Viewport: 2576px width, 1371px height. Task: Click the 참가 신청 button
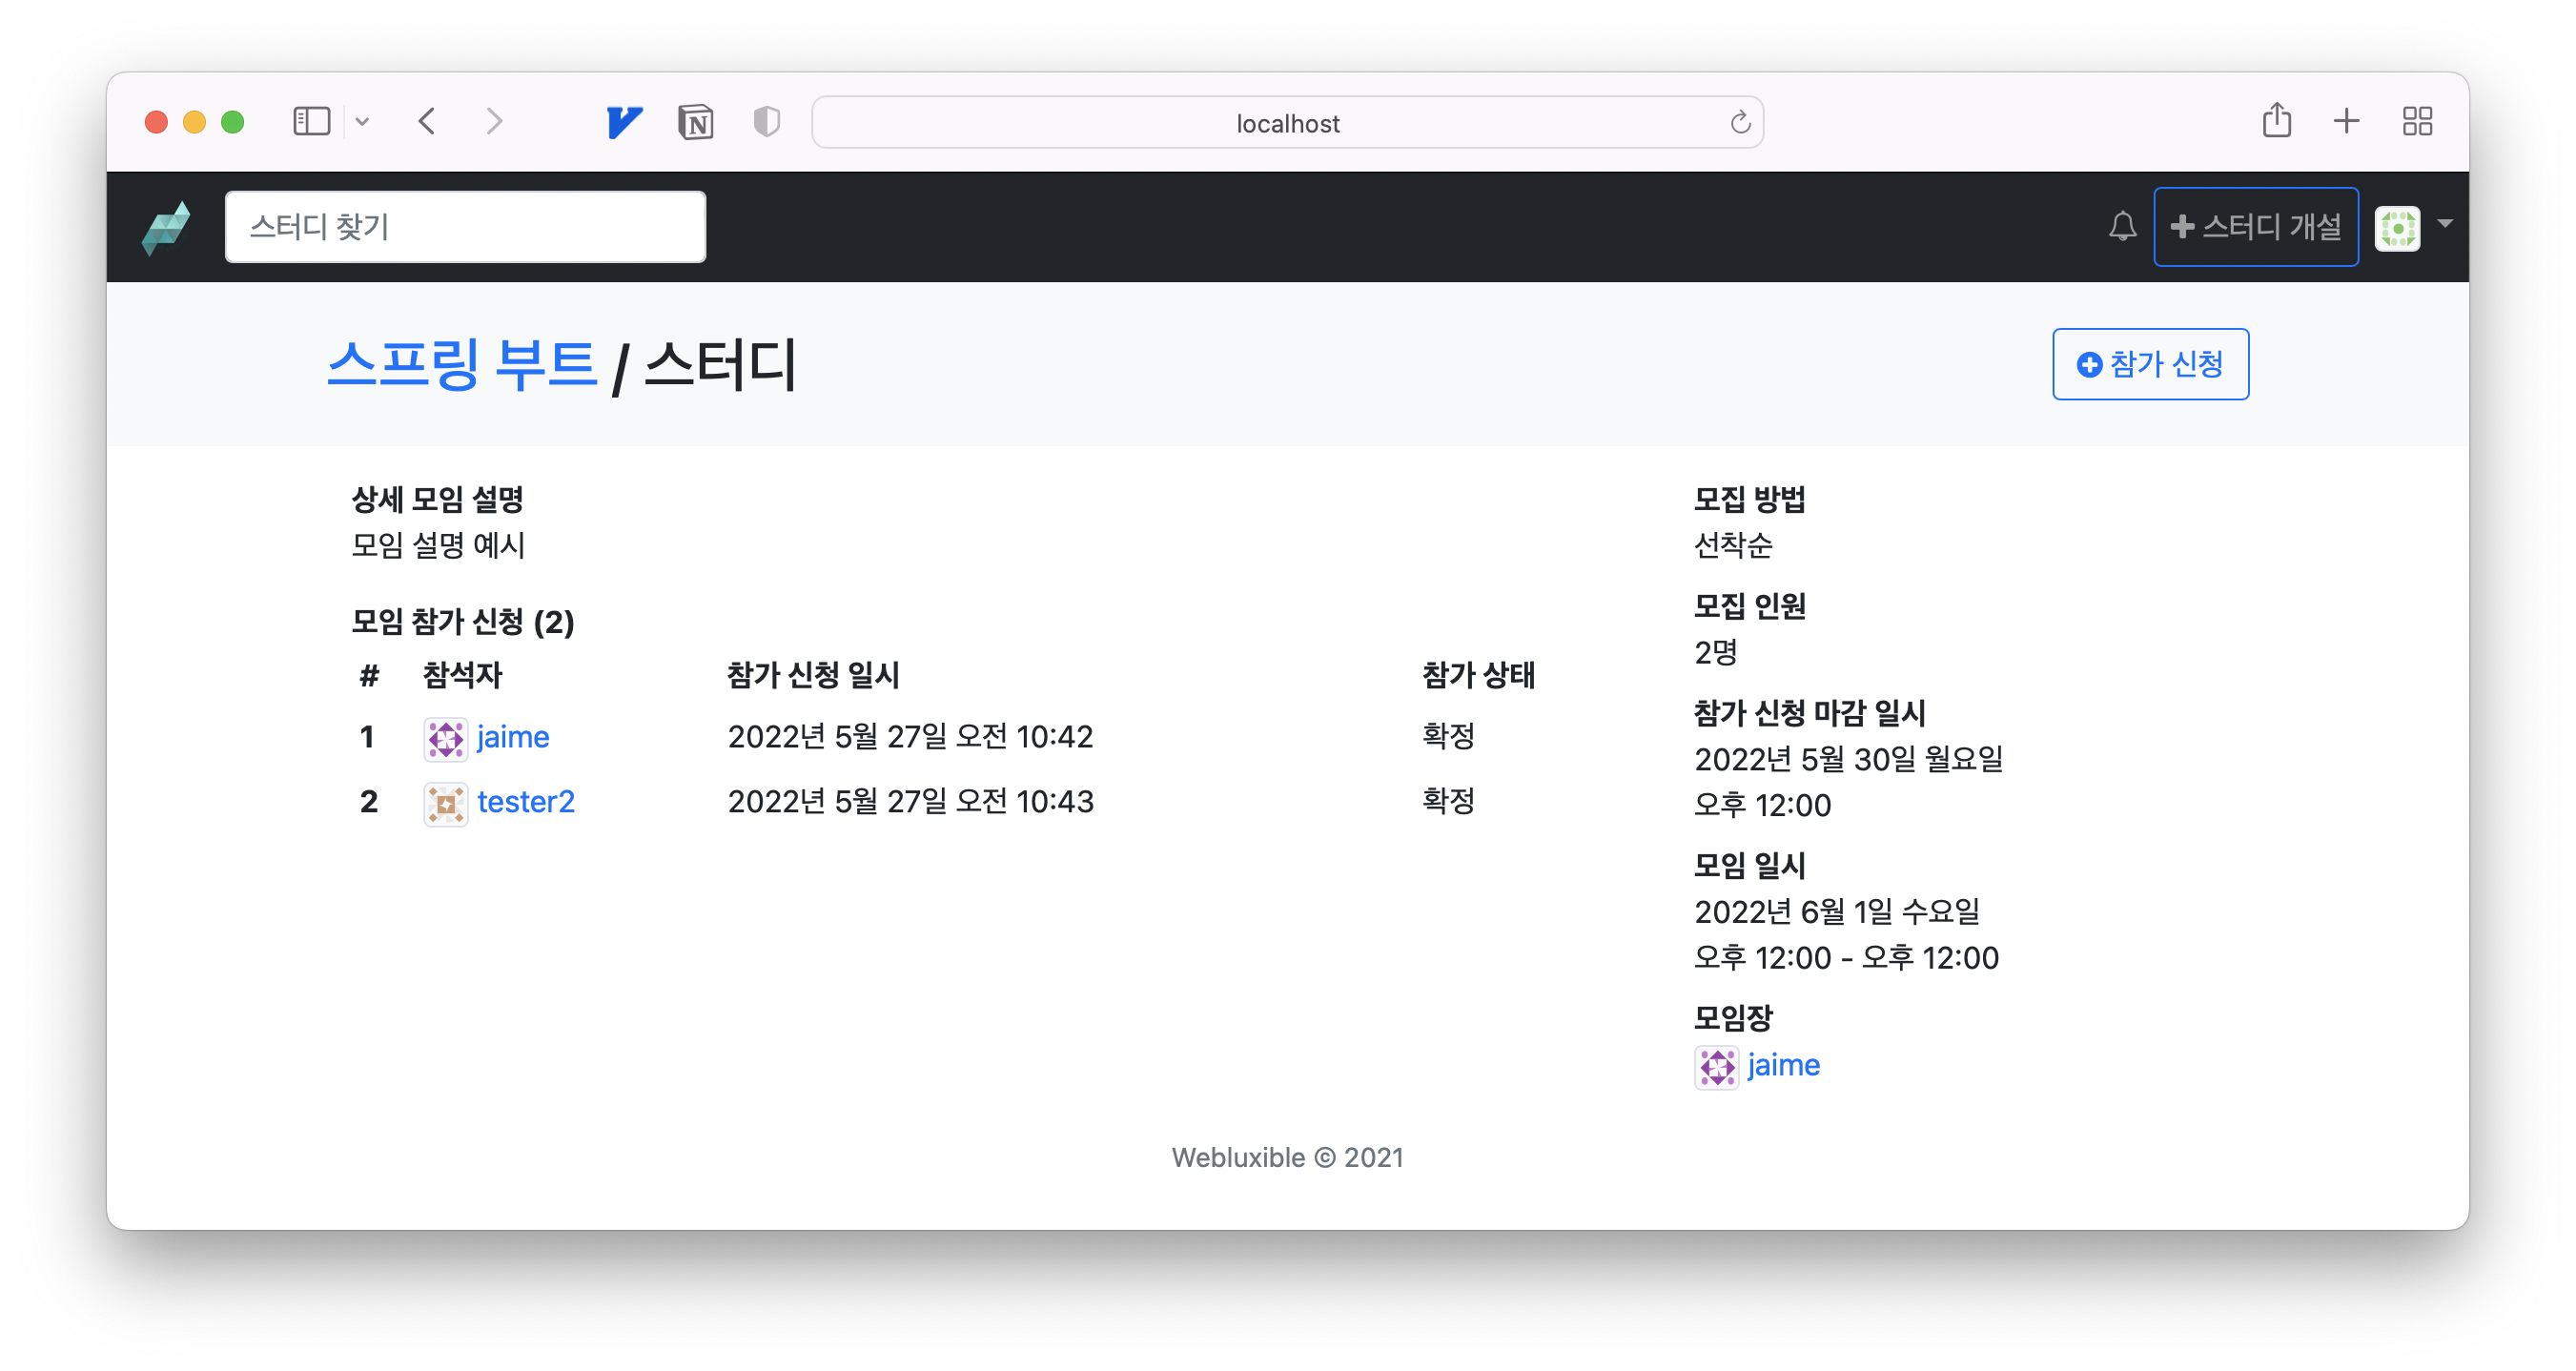point(2150,364)
